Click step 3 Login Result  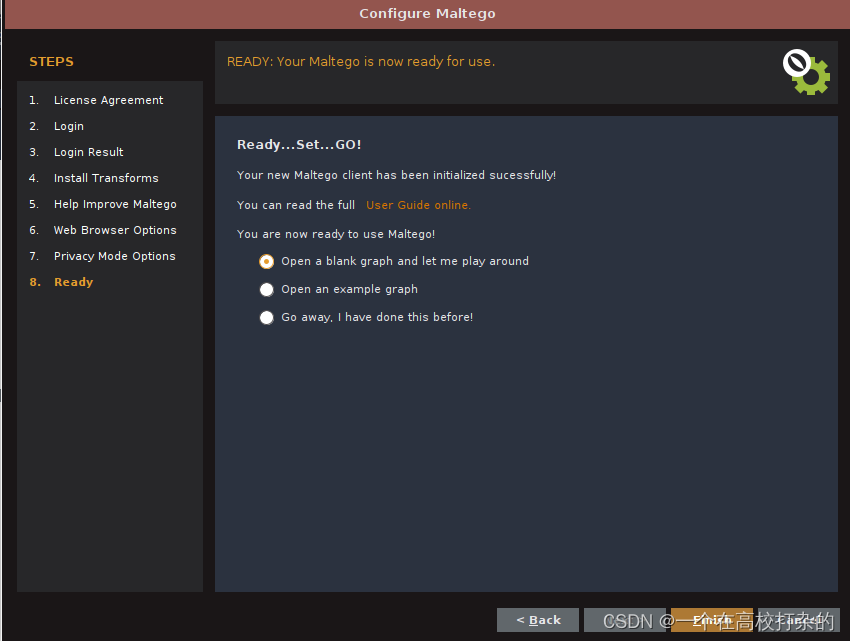tap(88, 152)
